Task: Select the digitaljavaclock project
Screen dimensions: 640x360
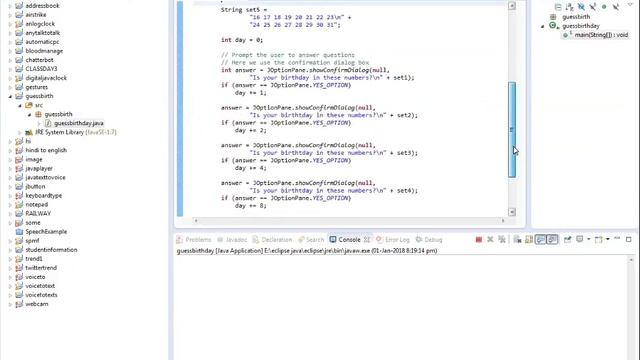Action: 46,78
